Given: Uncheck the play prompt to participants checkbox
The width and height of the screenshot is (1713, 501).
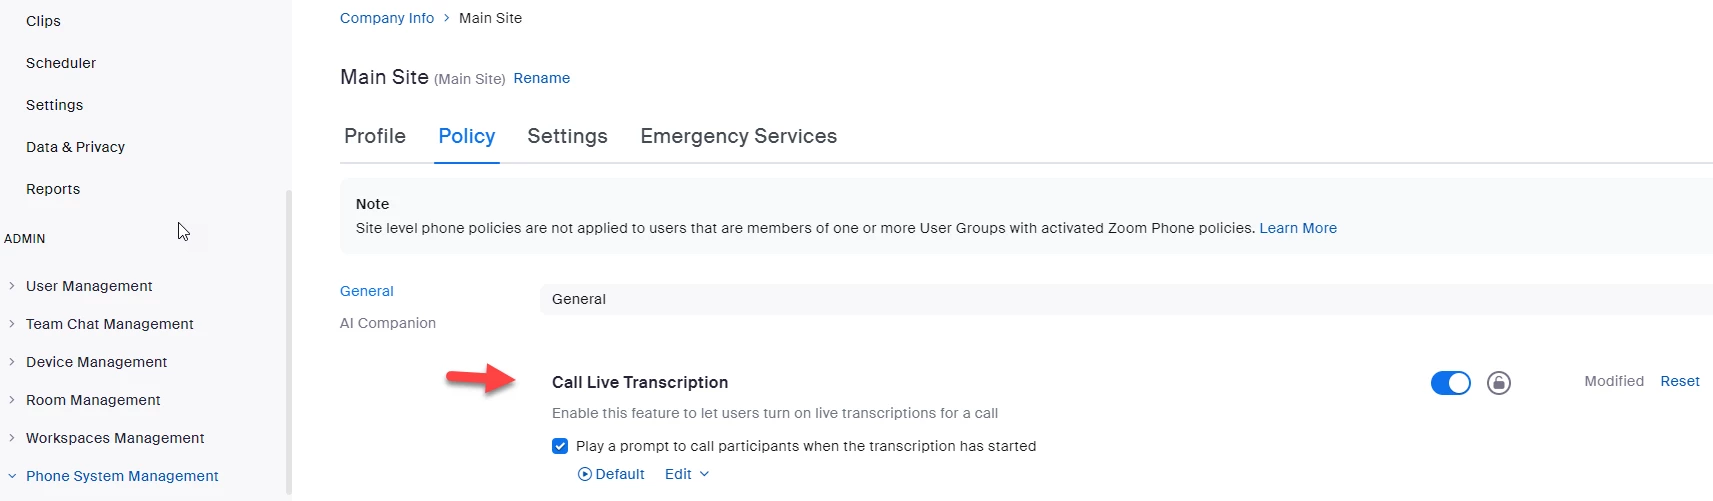Looking at the screenshot, I should coord(560,446).
